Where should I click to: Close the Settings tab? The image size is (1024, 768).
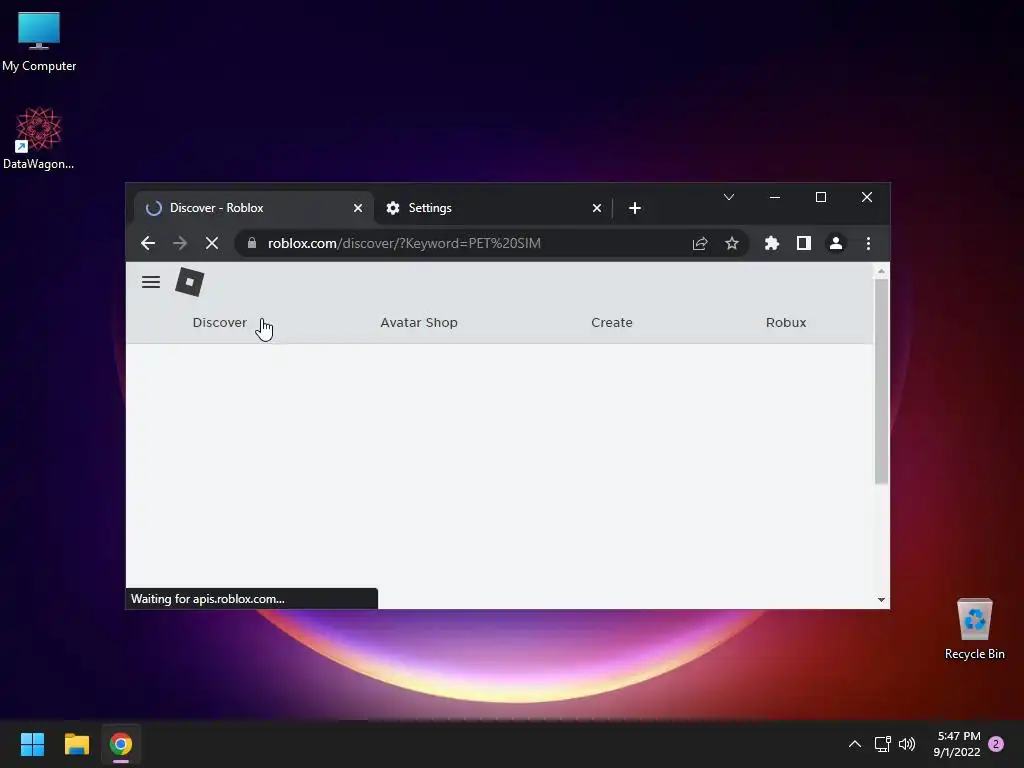(597, 208)
